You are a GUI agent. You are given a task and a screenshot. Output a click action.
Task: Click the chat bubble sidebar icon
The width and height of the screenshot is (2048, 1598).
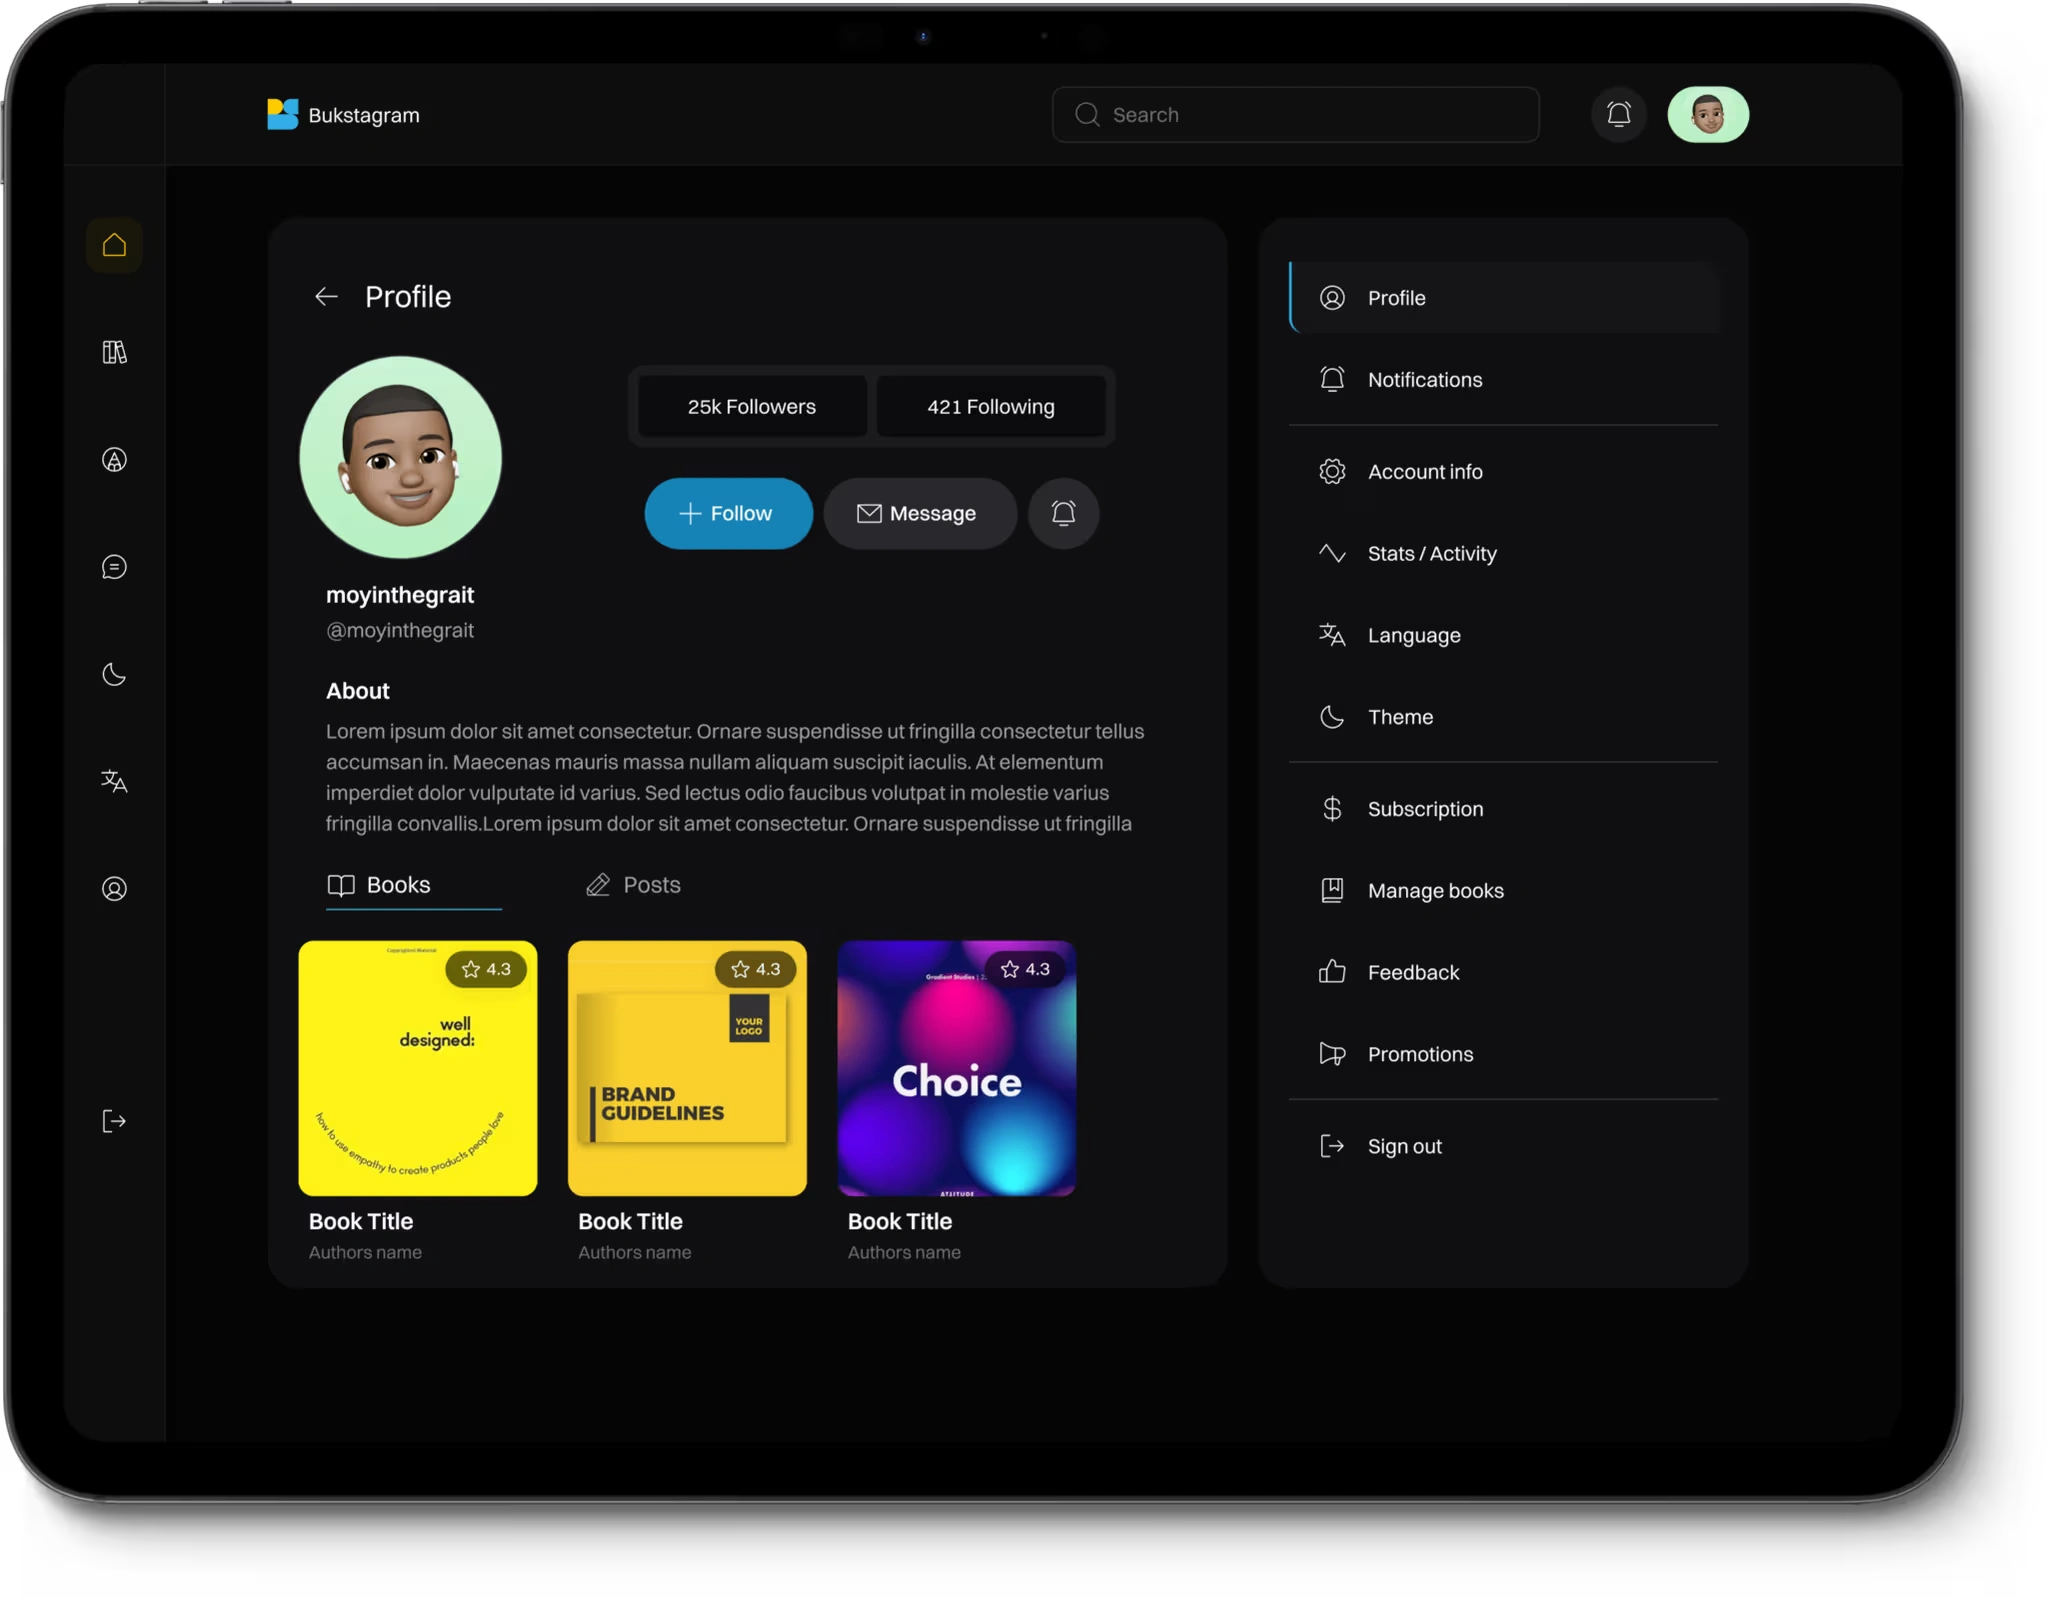click(114, 567)
